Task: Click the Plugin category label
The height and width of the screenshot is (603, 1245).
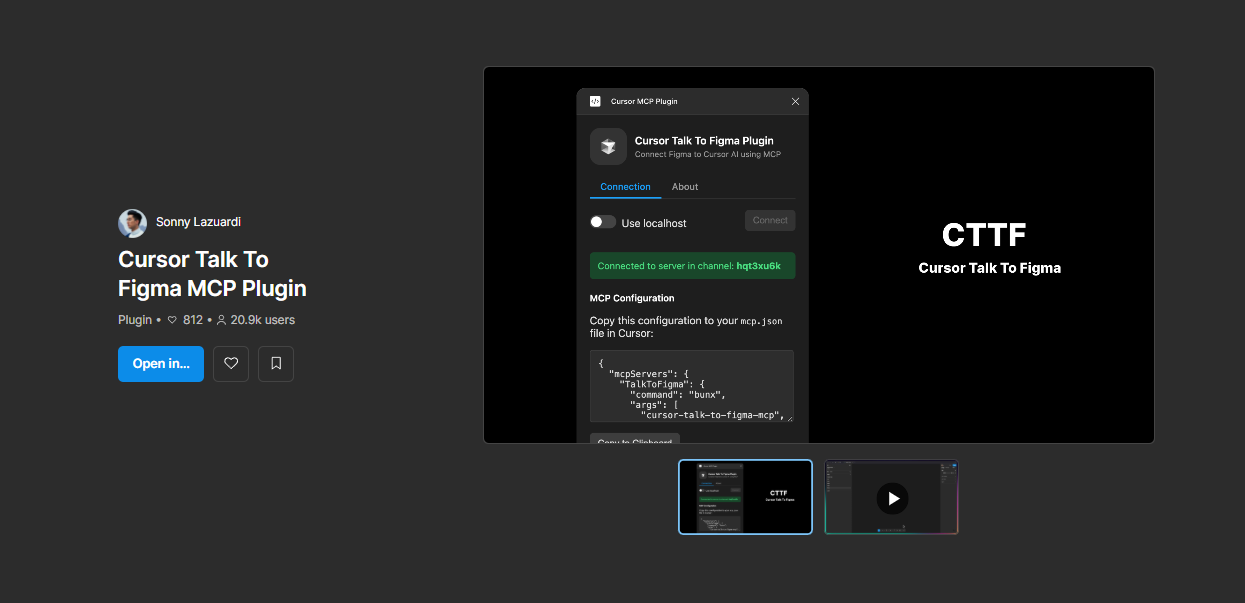Action: click(x=135, y=320)
